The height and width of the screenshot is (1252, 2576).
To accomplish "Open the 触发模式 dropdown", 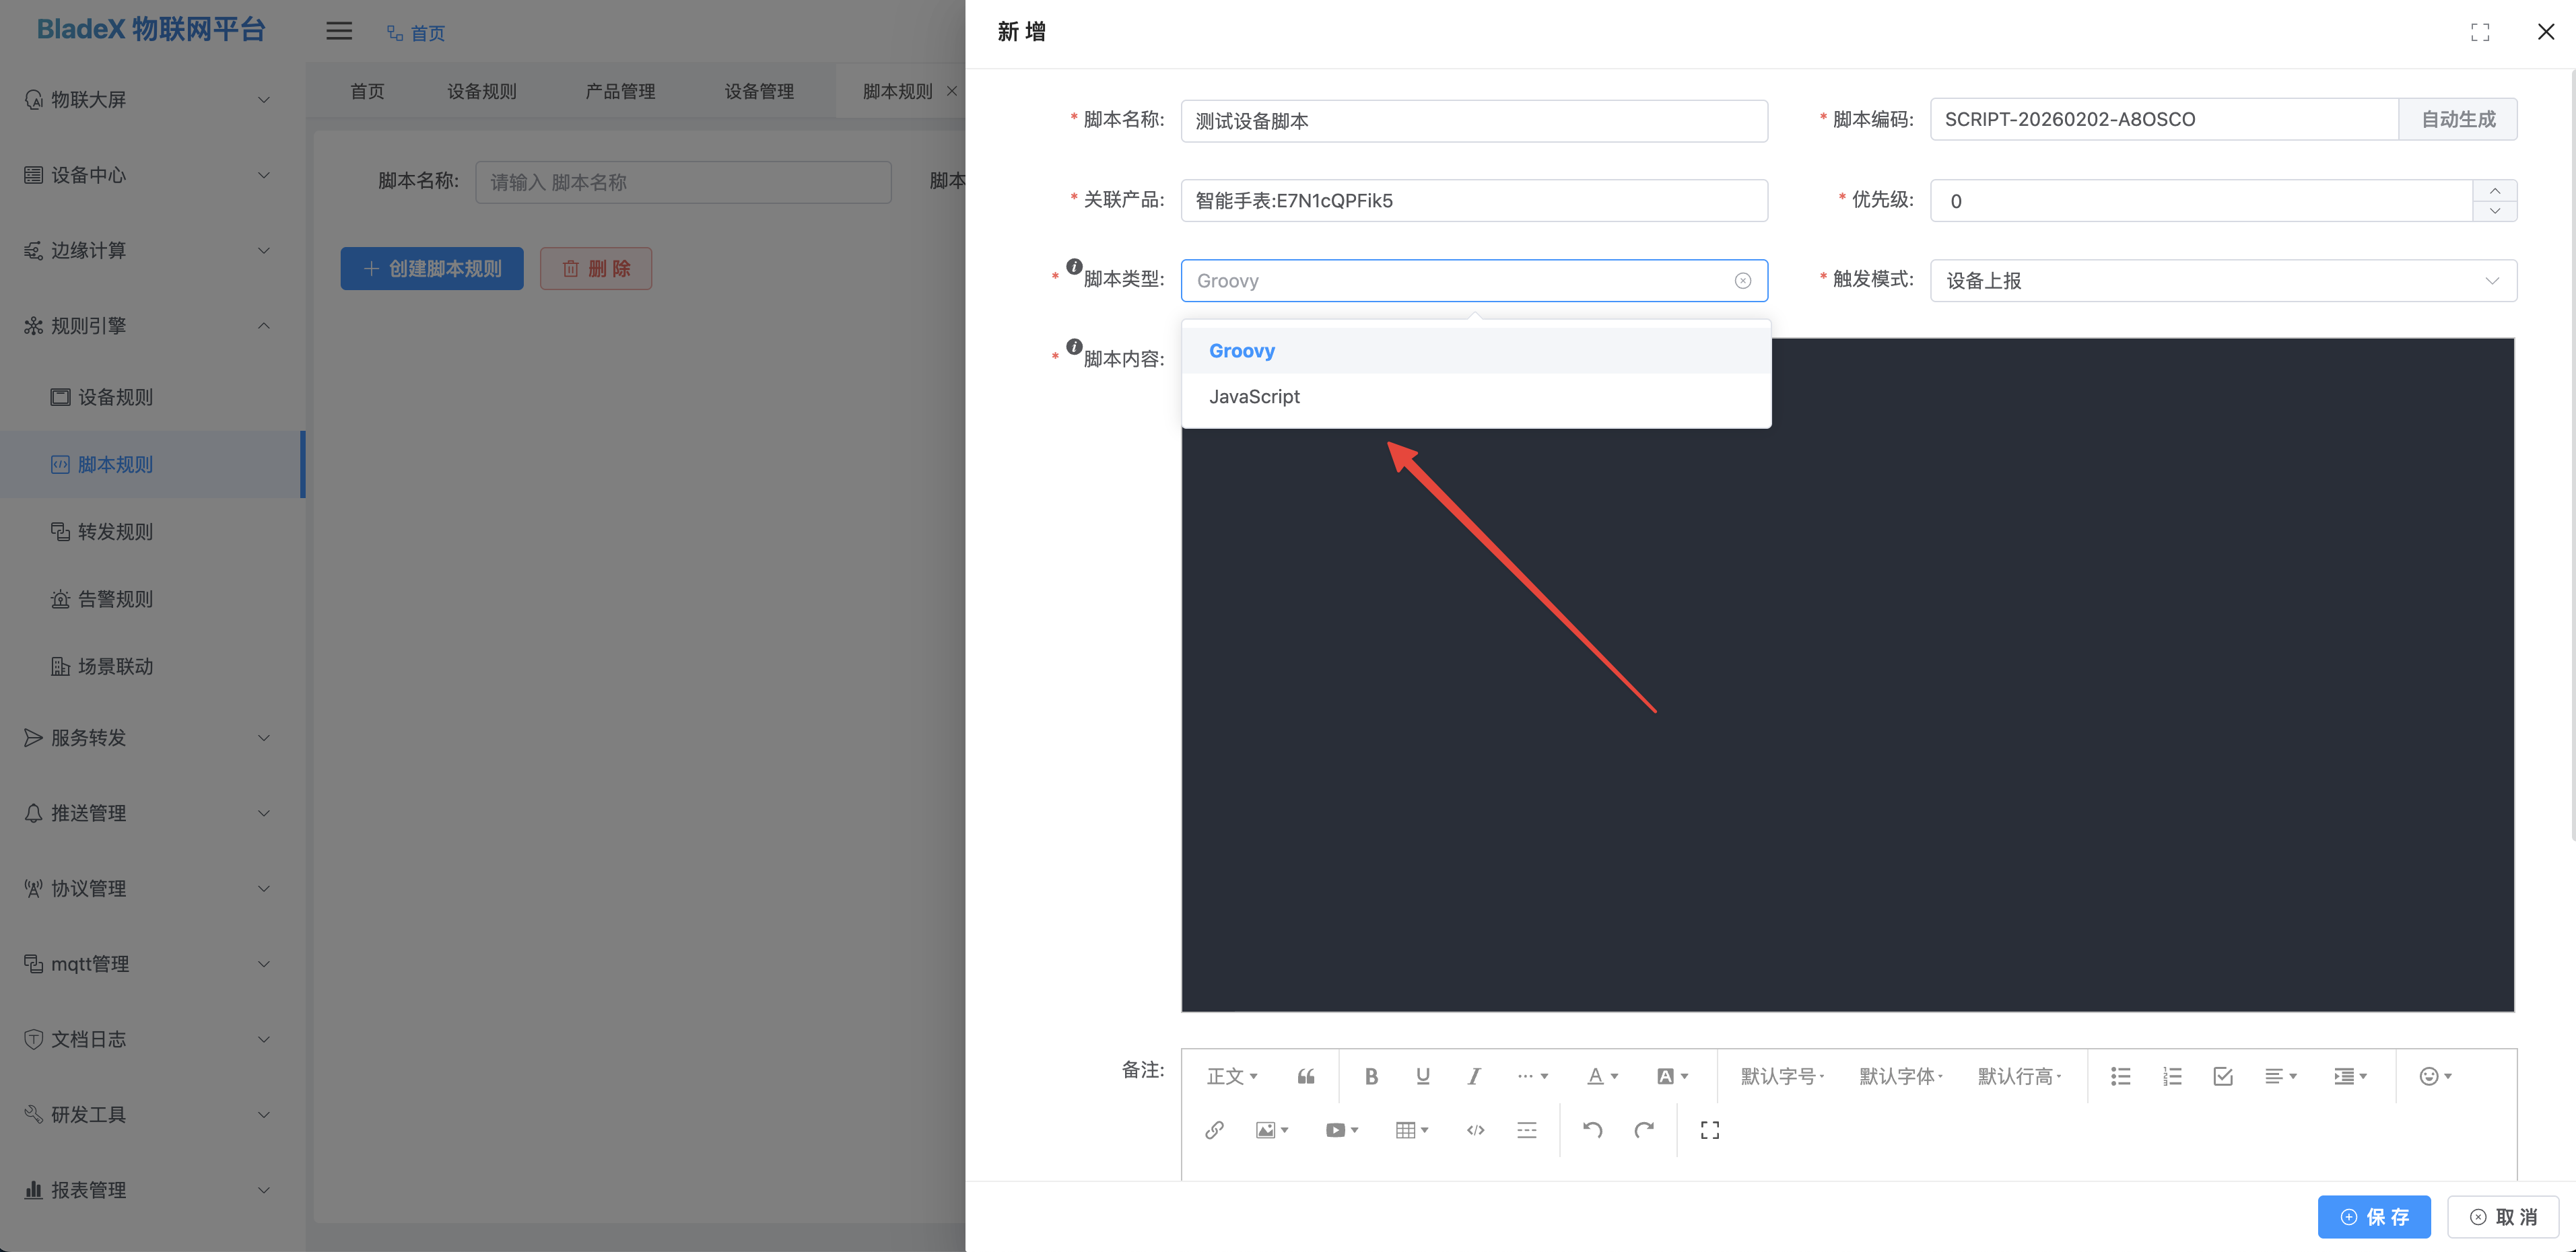I will coord(2221,281).
